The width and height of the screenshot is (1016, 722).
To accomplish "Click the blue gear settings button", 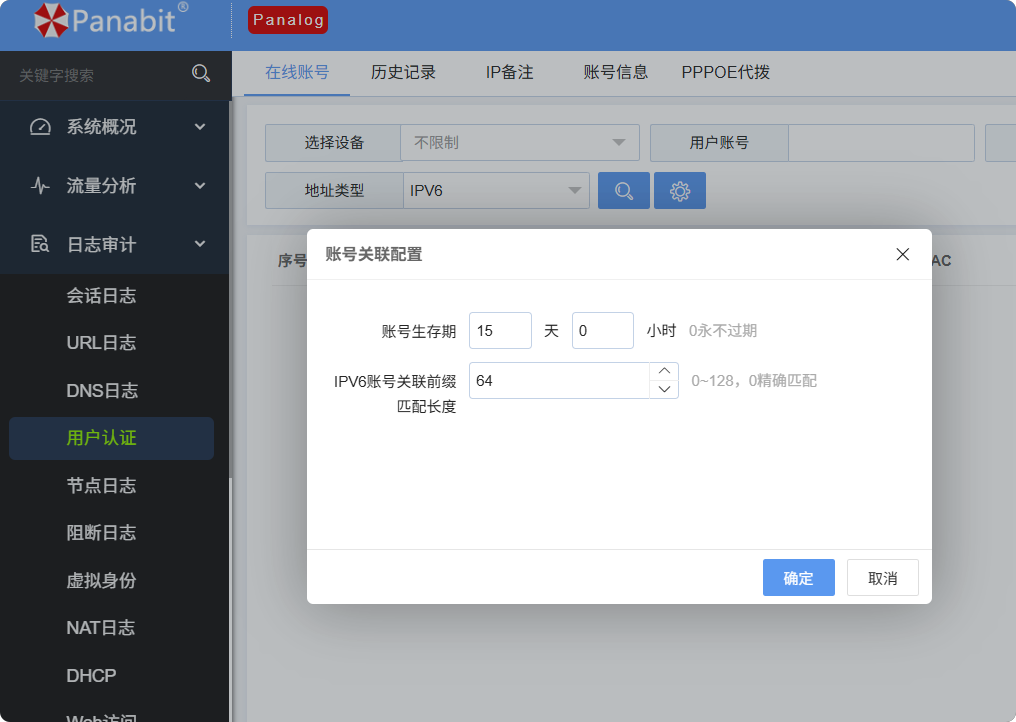I will 680,191.
